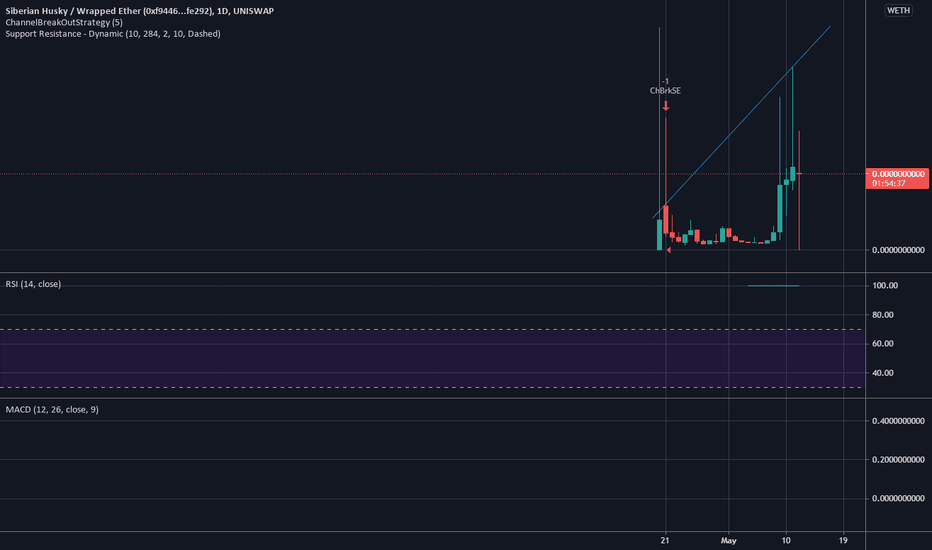932x550 pixels.
Task: Select the blue ascending trend line
Action: tap(741, 122)
